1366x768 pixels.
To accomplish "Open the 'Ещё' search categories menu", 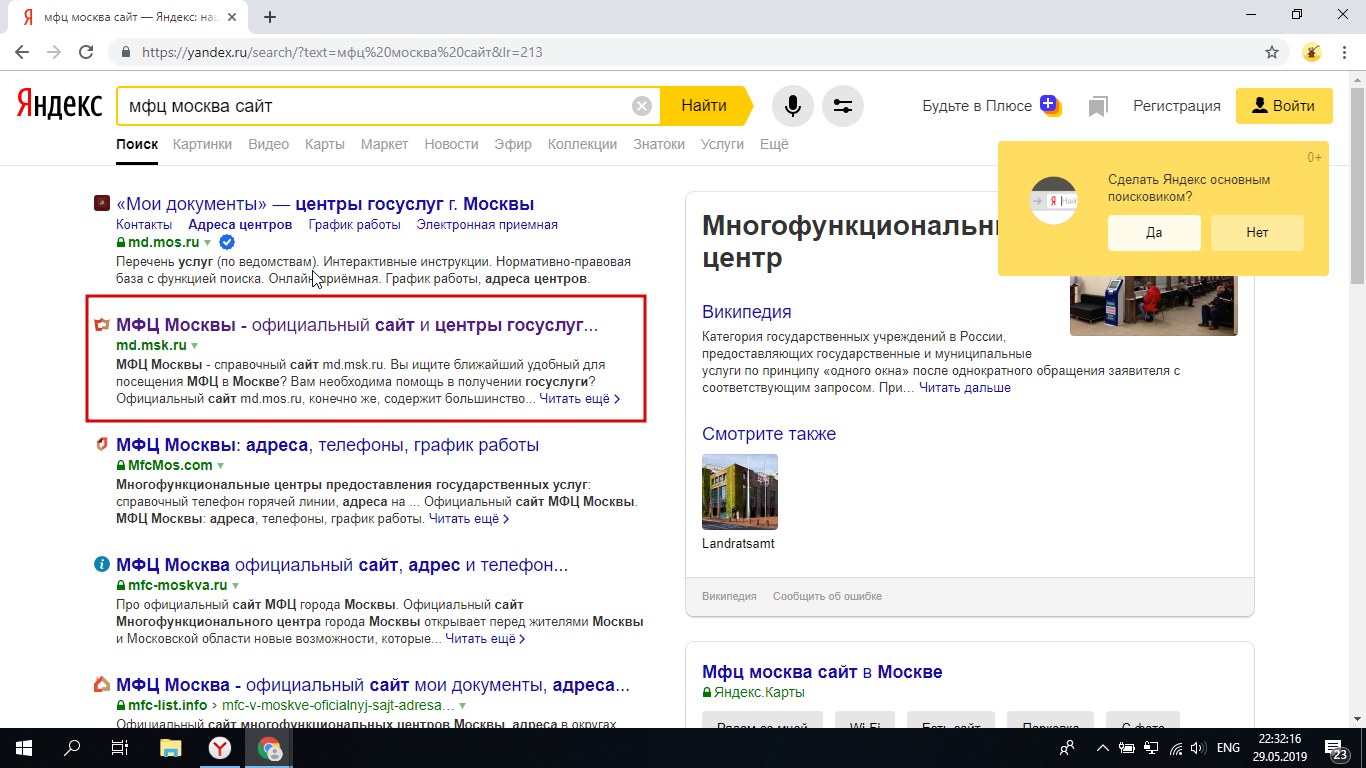I will (774, 144).
